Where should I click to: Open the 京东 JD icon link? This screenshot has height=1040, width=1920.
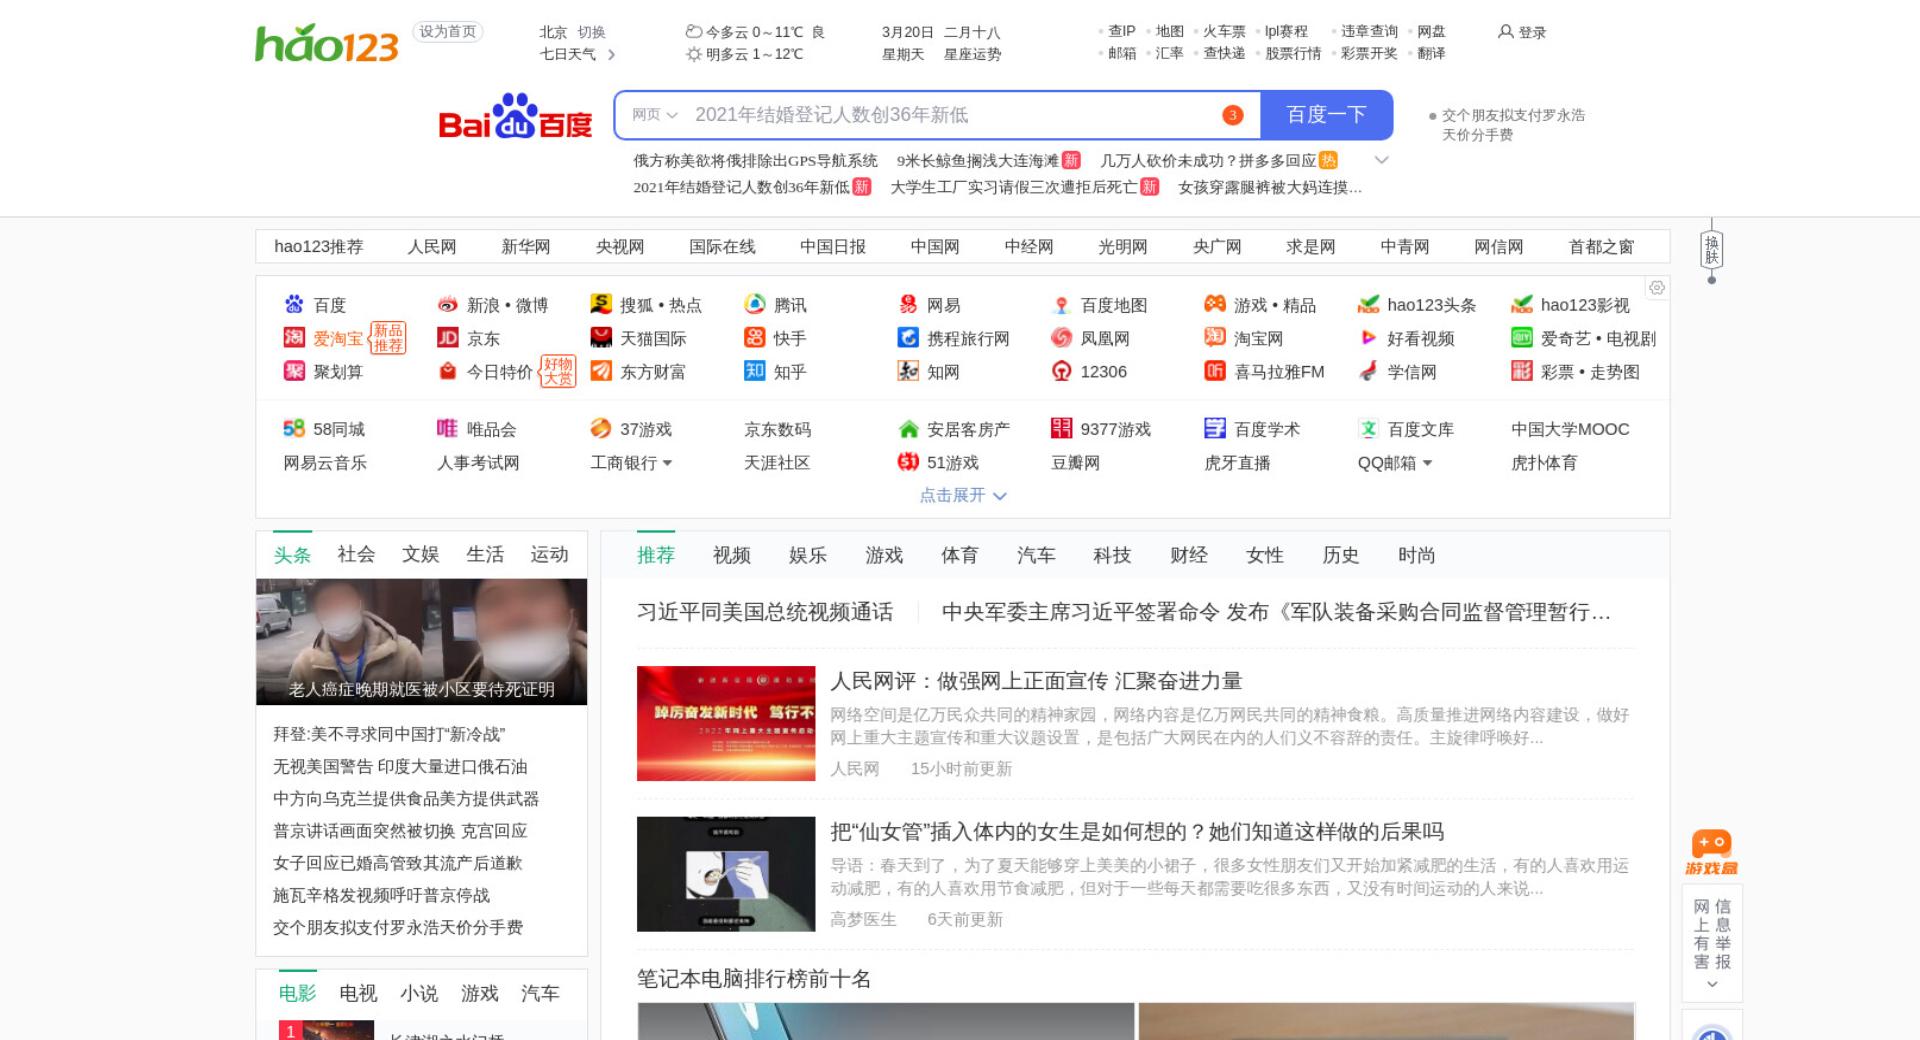tap(447, 338)
